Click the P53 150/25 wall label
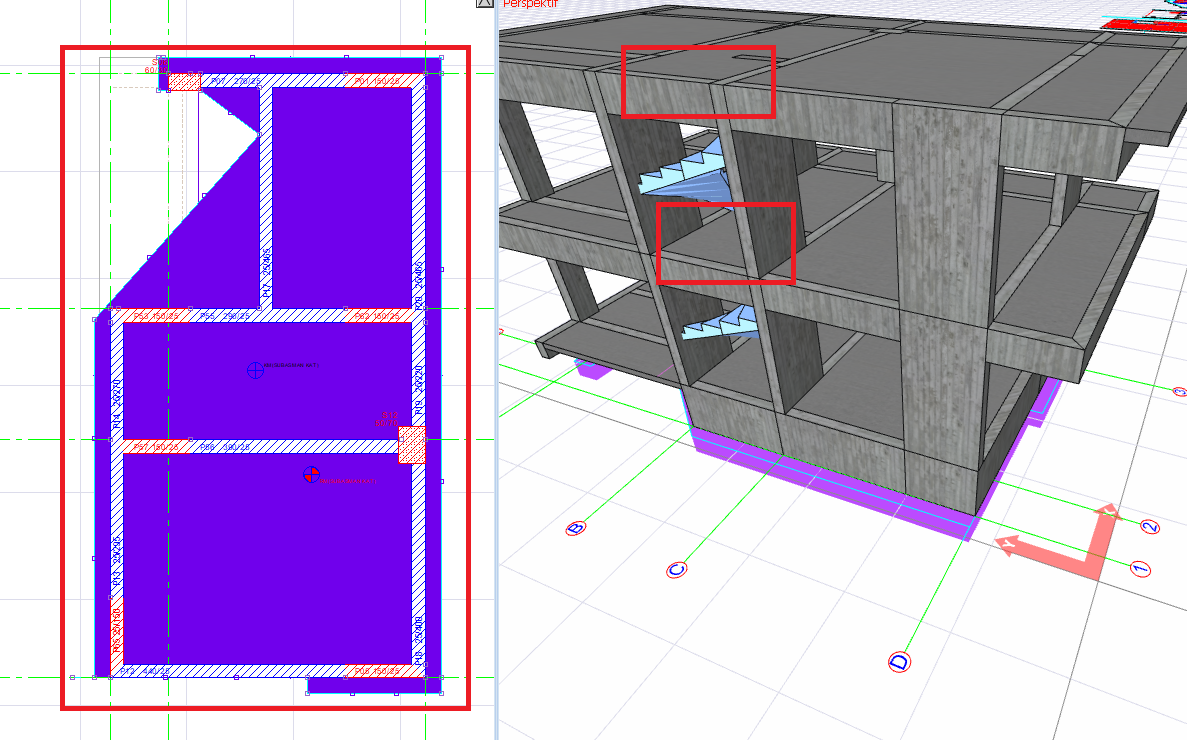Viewport: 1187px width, 740px height. (155, 316)
